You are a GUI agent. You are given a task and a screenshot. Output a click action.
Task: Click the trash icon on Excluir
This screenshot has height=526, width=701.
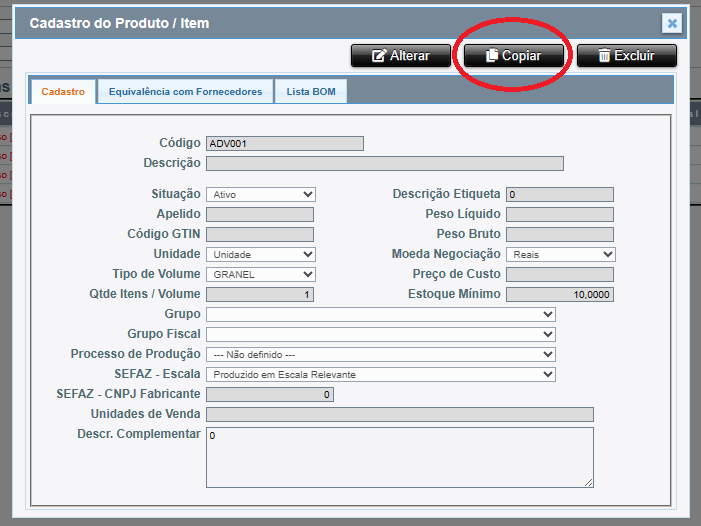(x=604, y=56)
